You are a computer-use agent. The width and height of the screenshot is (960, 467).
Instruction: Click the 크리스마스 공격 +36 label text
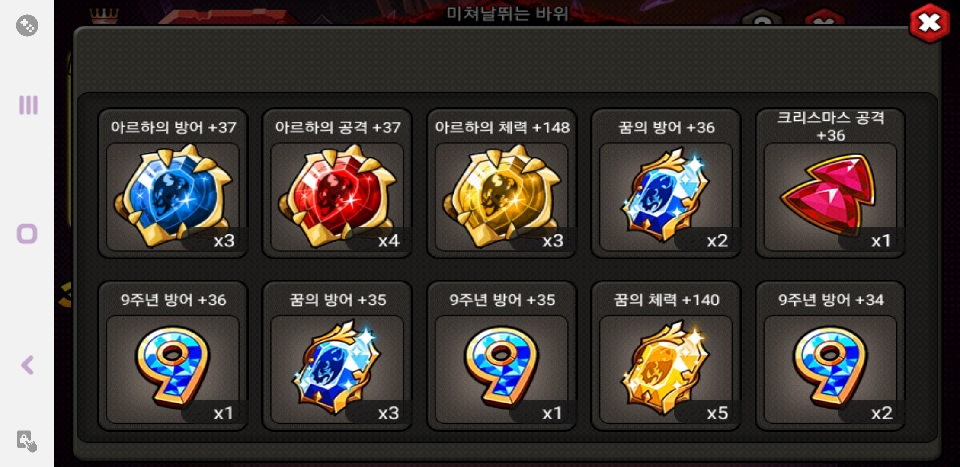tap(831, 126)
